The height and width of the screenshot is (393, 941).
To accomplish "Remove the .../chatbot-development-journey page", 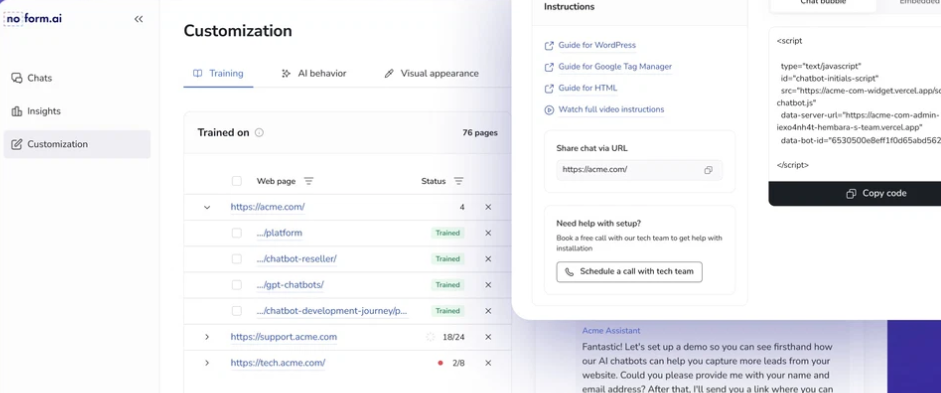I will (x=488, y=311).
